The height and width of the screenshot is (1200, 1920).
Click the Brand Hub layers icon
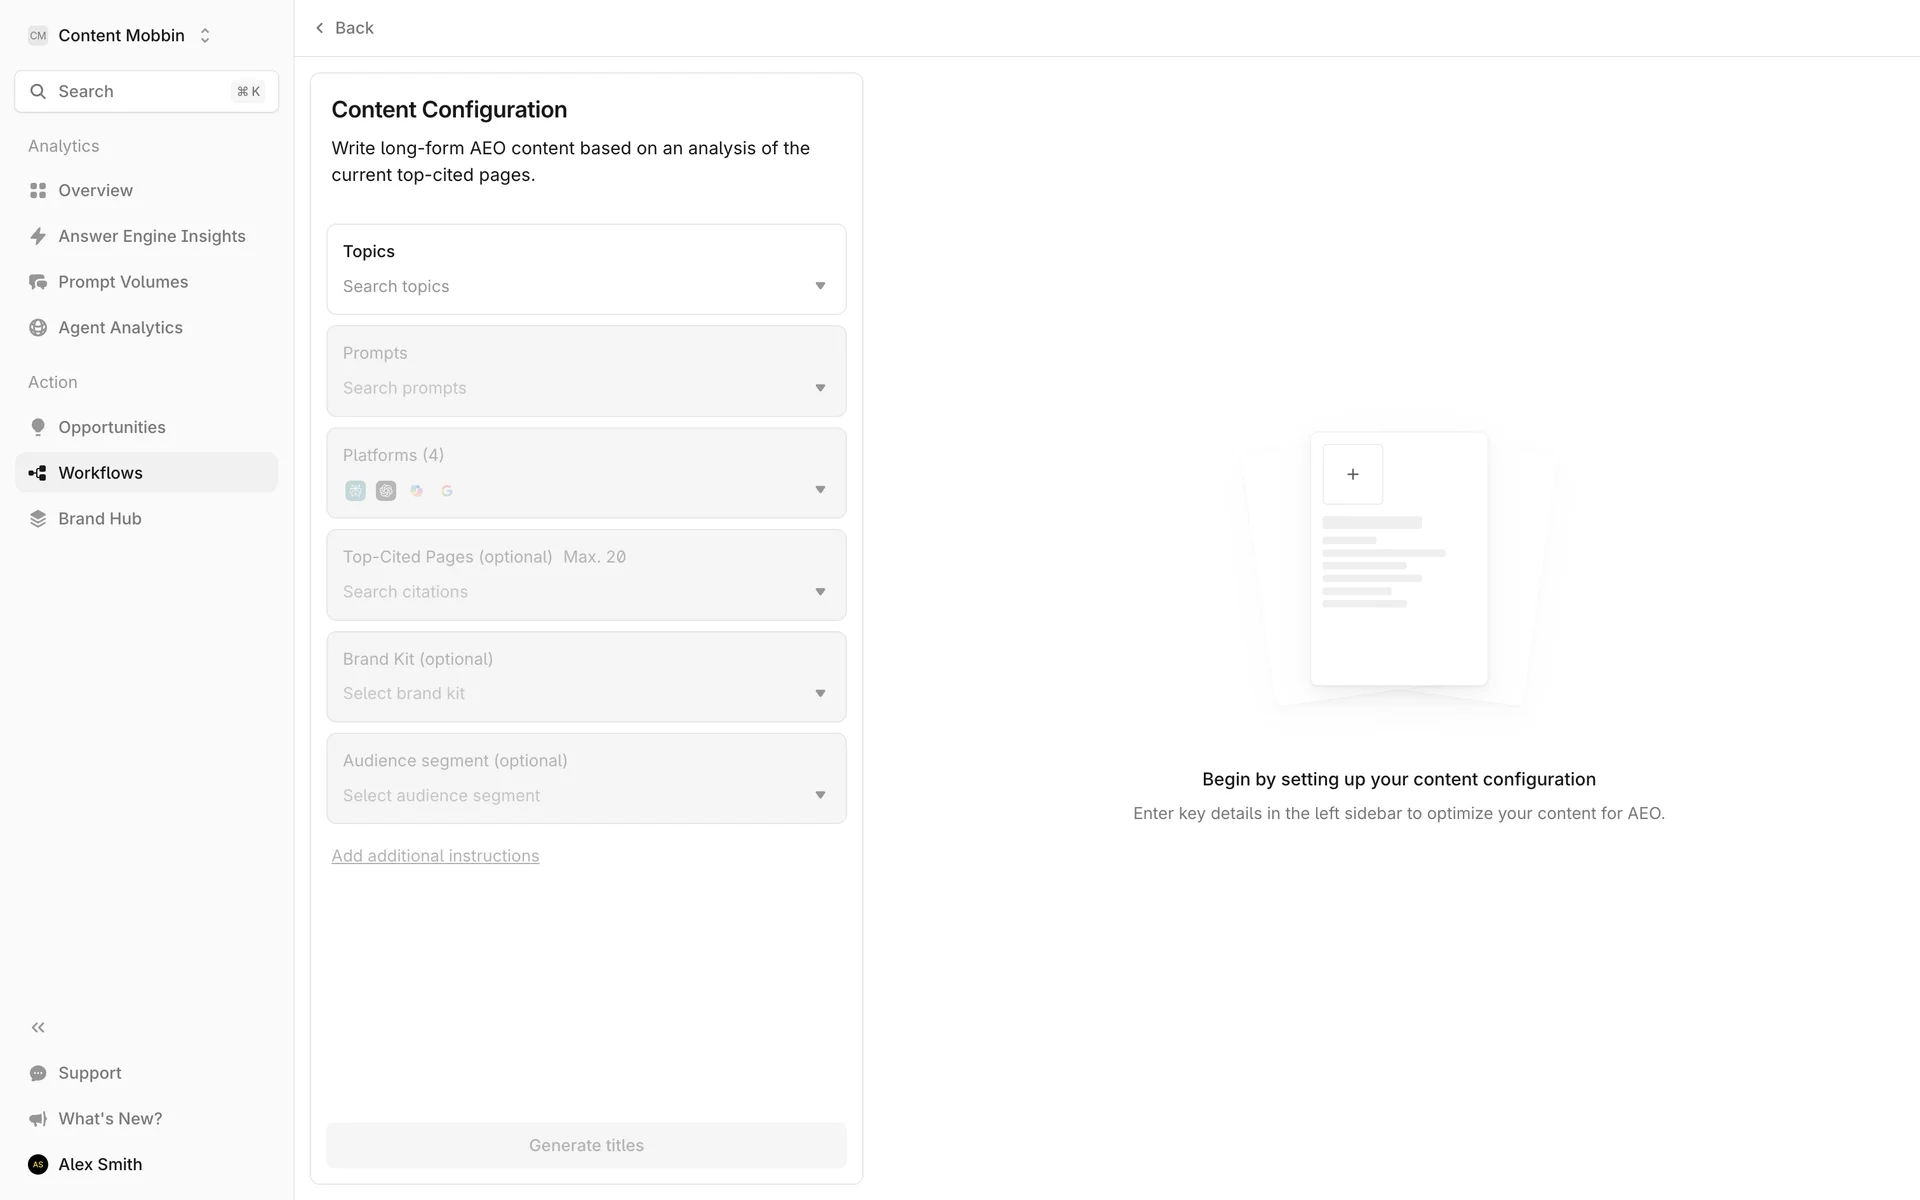[x=38, y=519]
